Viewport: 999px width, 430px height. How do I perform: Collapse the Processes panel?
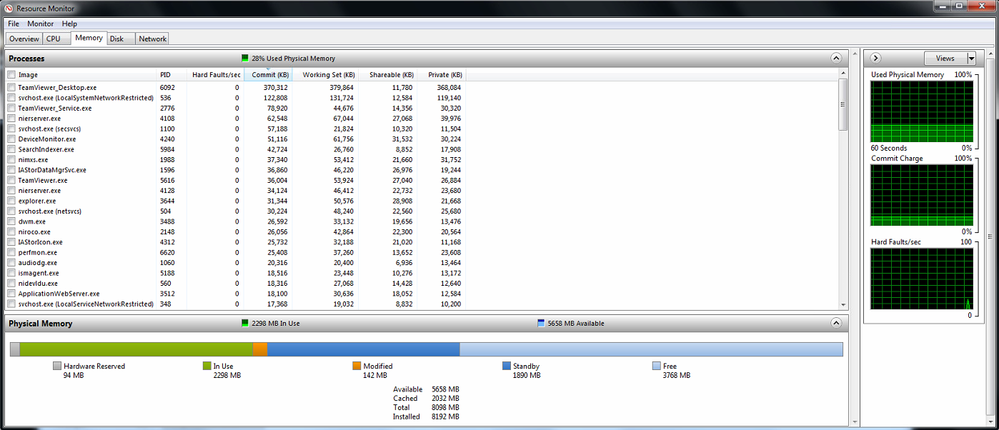click(x=837, y=58)
